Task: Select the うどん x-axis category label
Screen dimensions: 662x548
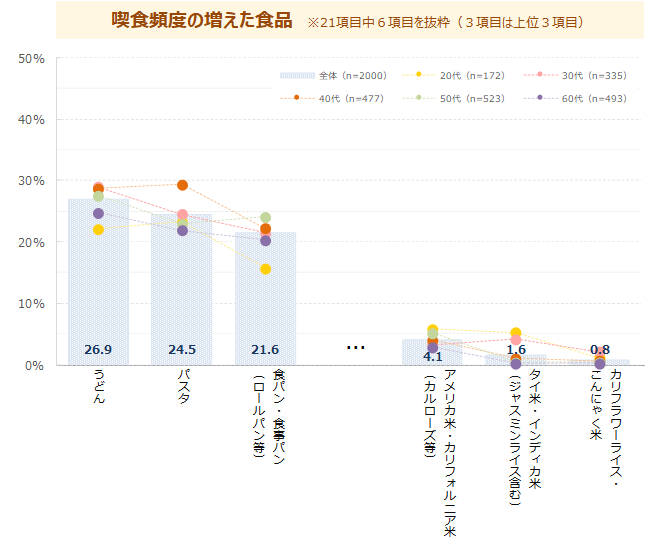Action: coord(98,386)
